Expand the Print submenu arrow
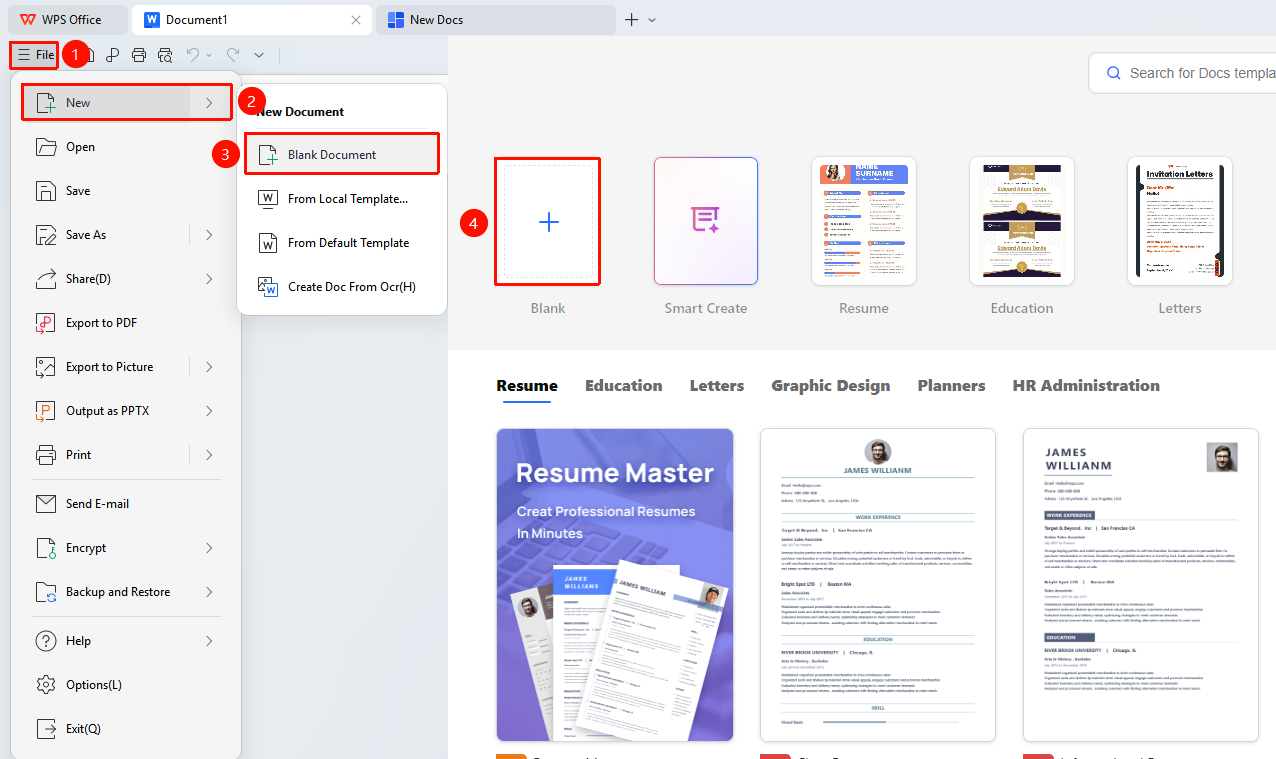This screenshot has width=1276, height=759. click(x=209, y=455)
